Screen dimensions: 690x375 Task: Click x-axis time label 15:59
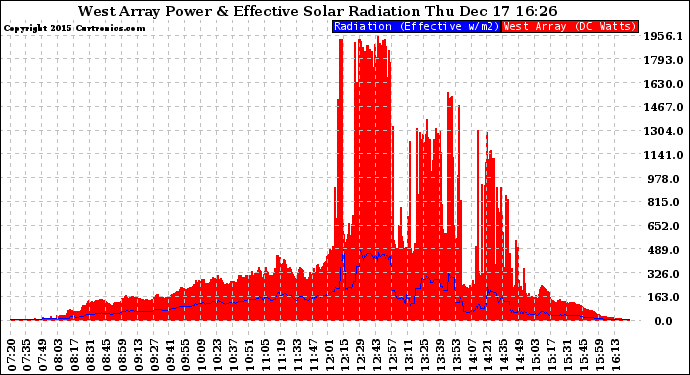click(x=599, y=355)
